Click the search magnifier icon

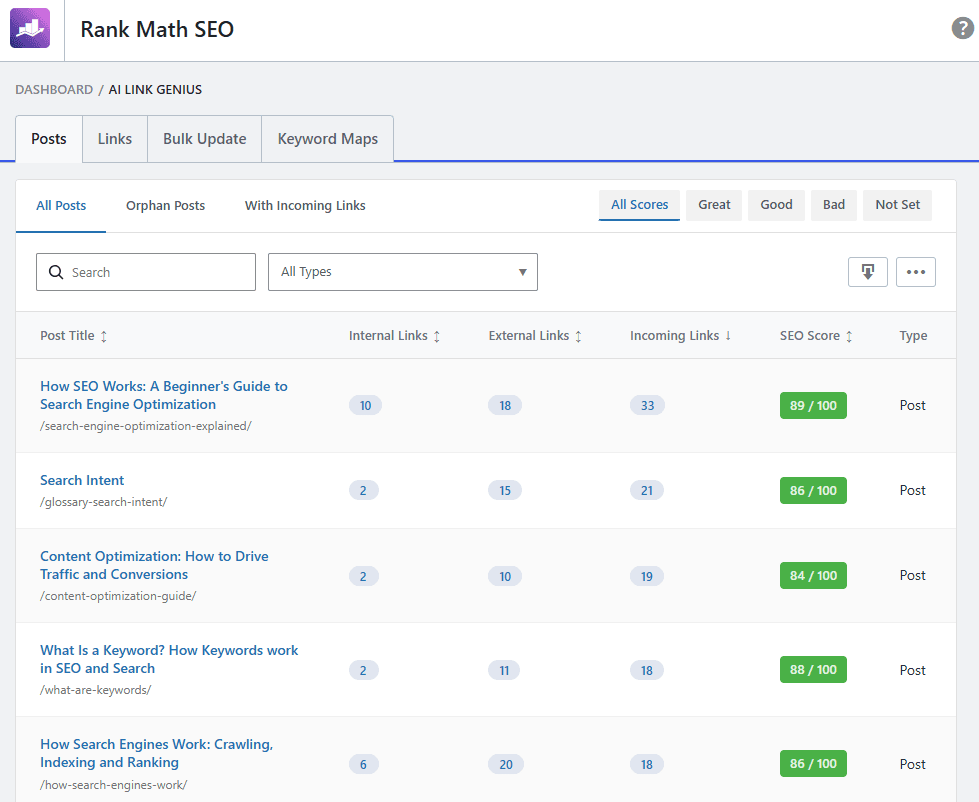pos(56,272)
